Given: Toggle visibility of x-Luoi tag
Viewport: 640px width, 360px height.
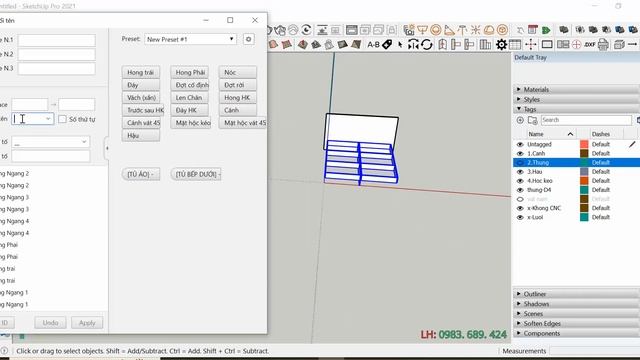Looking at the screenshot, I should (520, 217).
